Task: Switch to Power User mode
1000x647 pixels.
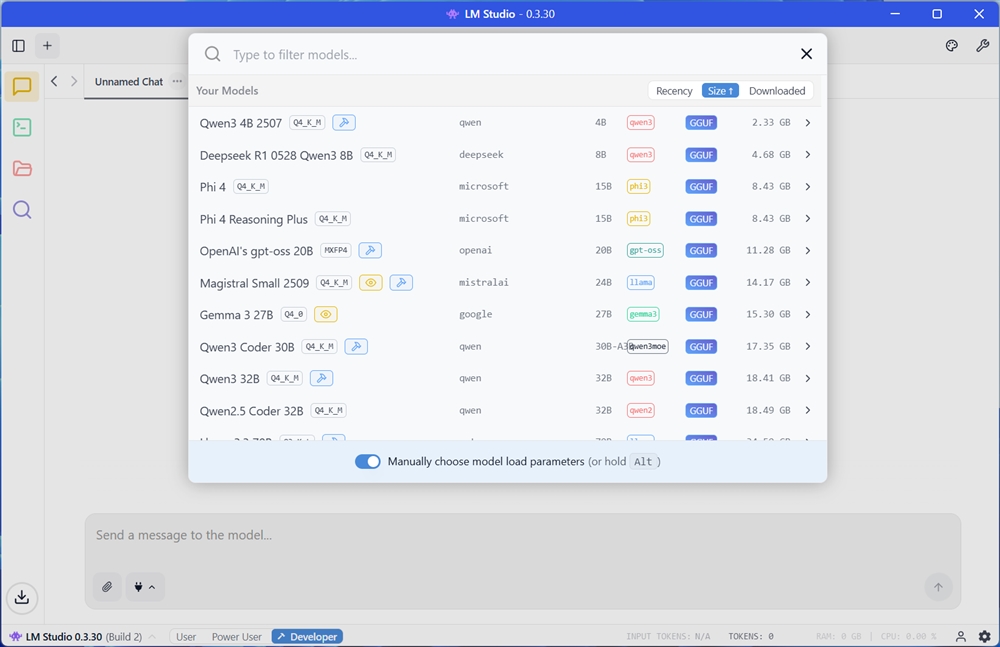Action: (237, 637)
